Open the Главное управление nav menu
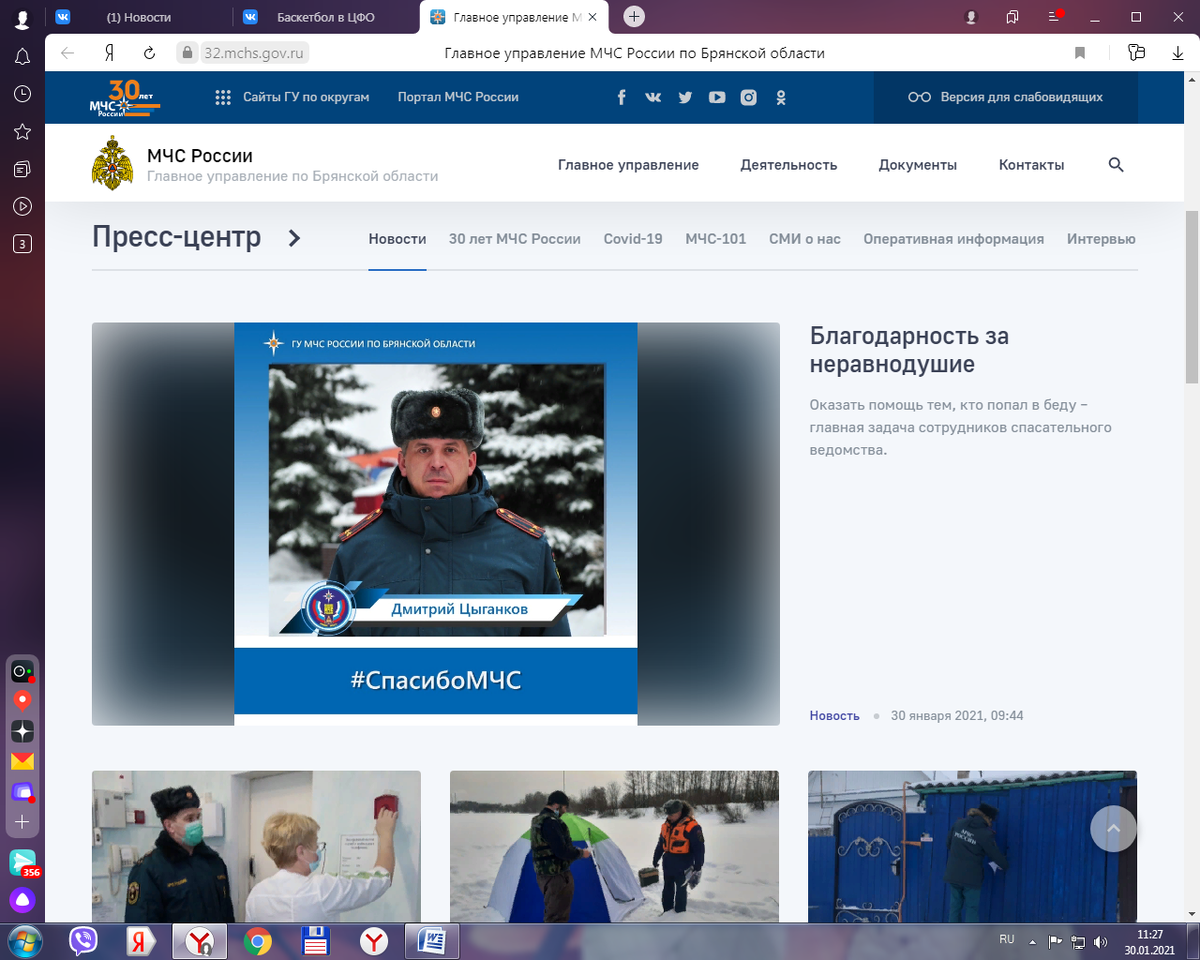 tap(628, 165)
